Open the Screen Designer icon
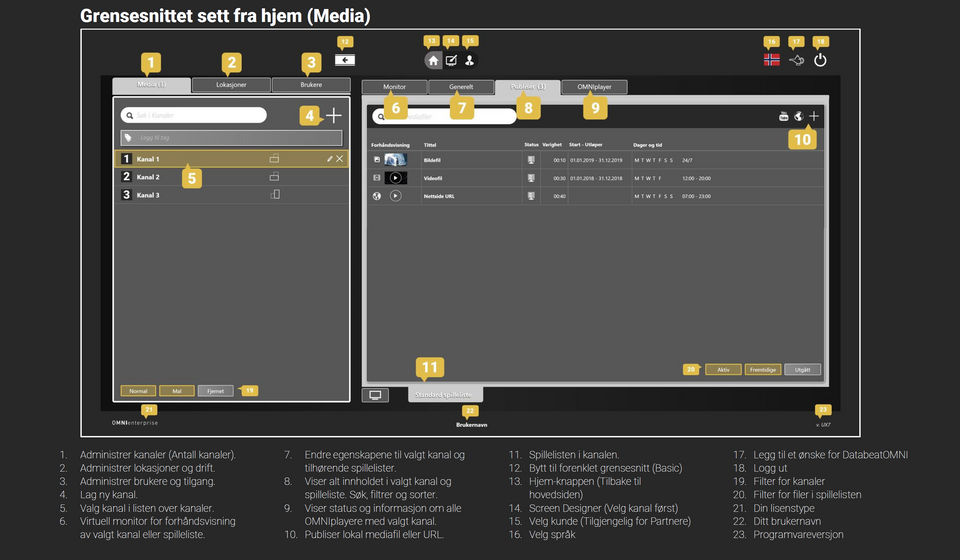960x560 pixels. click(451, 60)
